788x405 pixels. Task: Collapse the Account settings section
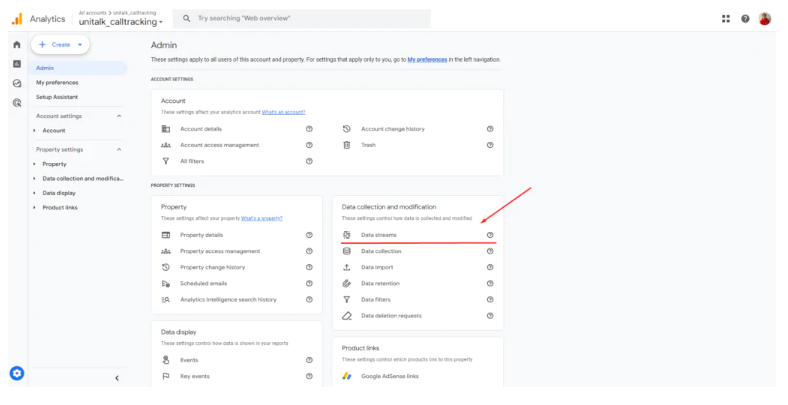(120, 116)
